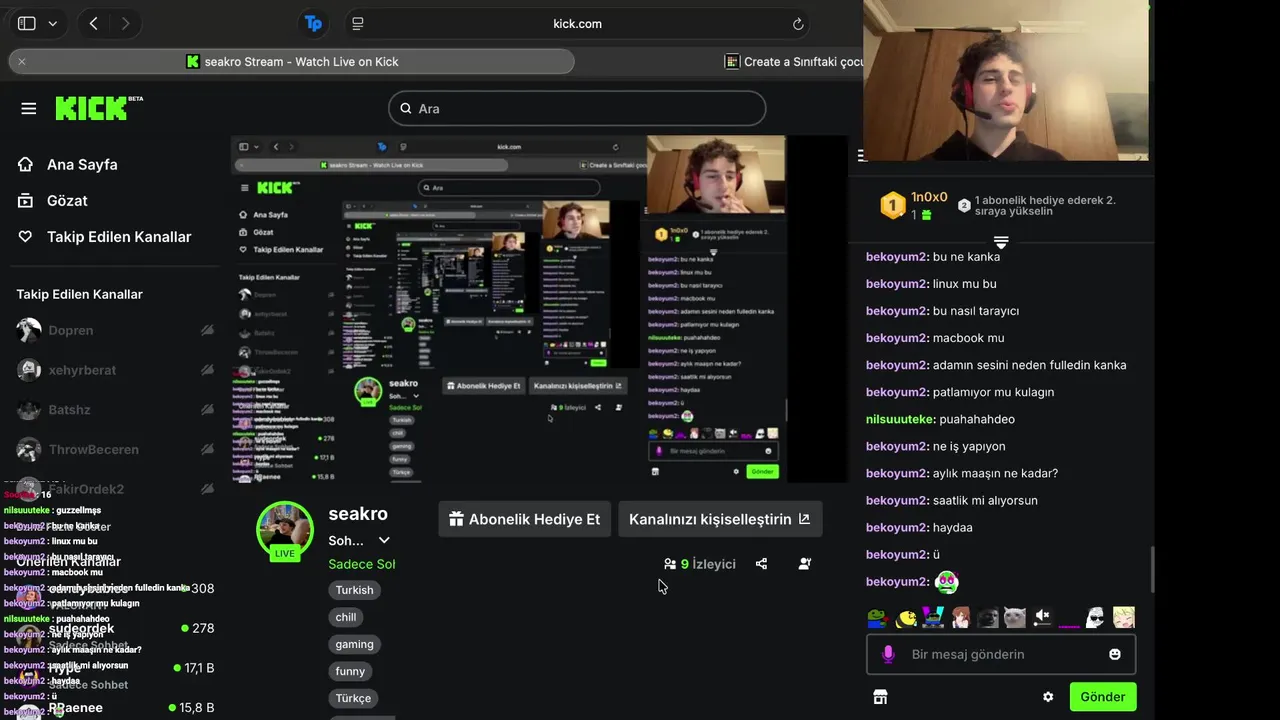This screenshot has height=720, width=1280.
Task: Insert the frog DJ emote
Action: pos(933,617)
